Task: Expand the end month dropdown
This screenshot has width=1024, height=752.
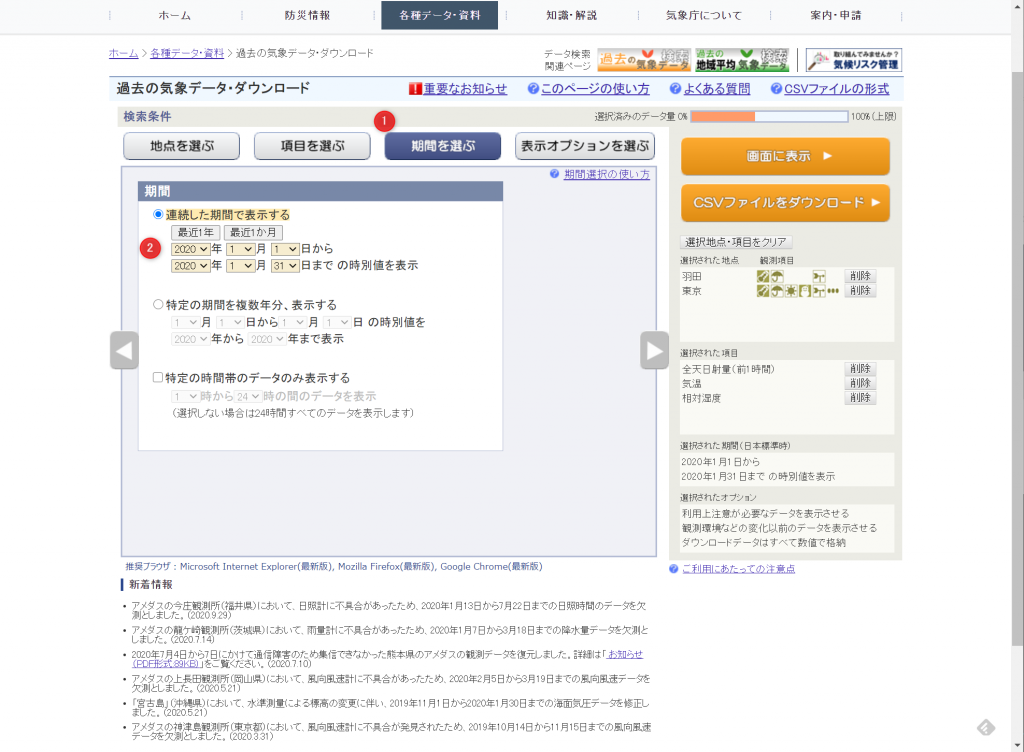Action: tap(240, 266)
